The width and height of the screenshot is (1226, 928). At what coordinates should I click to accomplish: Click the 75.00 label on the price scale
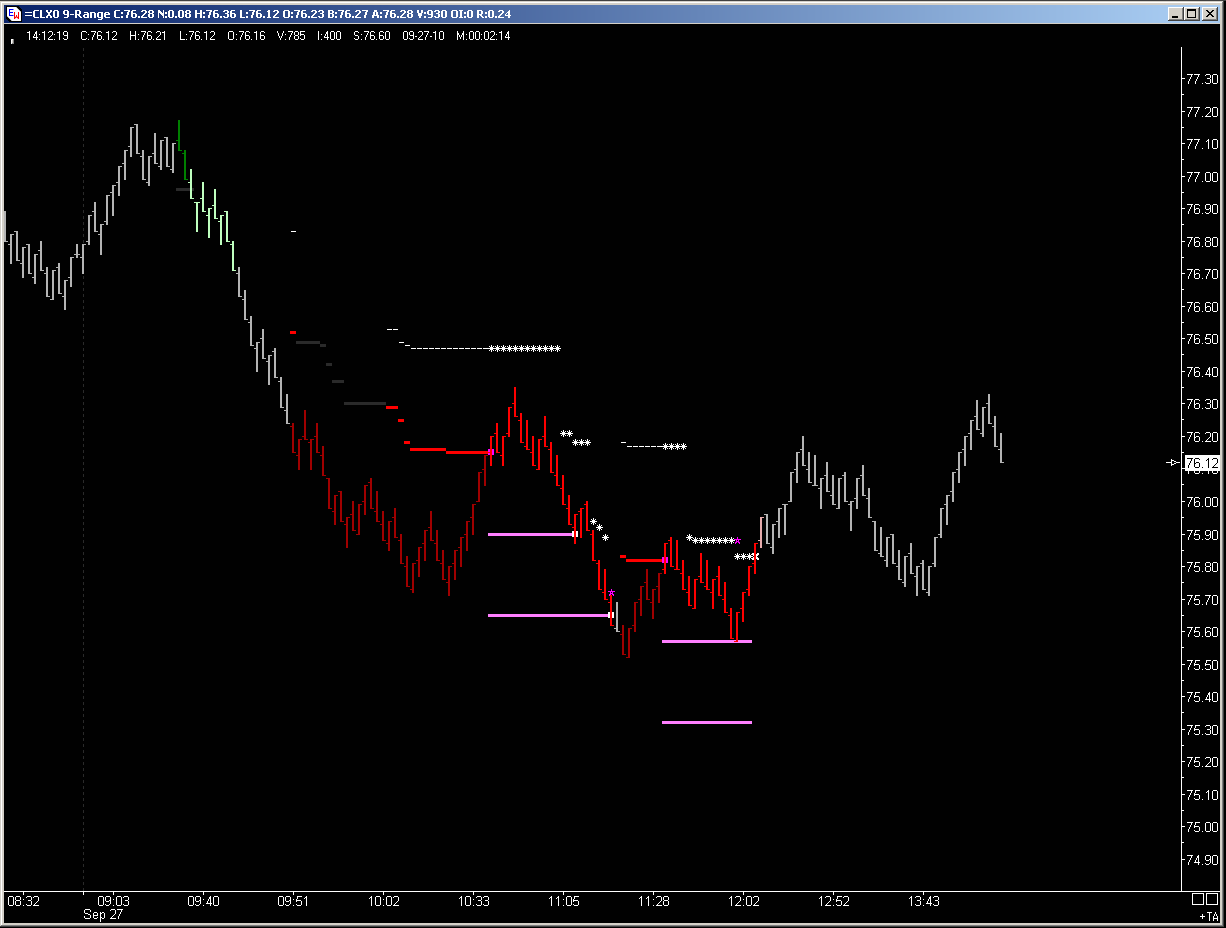tap(1201, 828)
